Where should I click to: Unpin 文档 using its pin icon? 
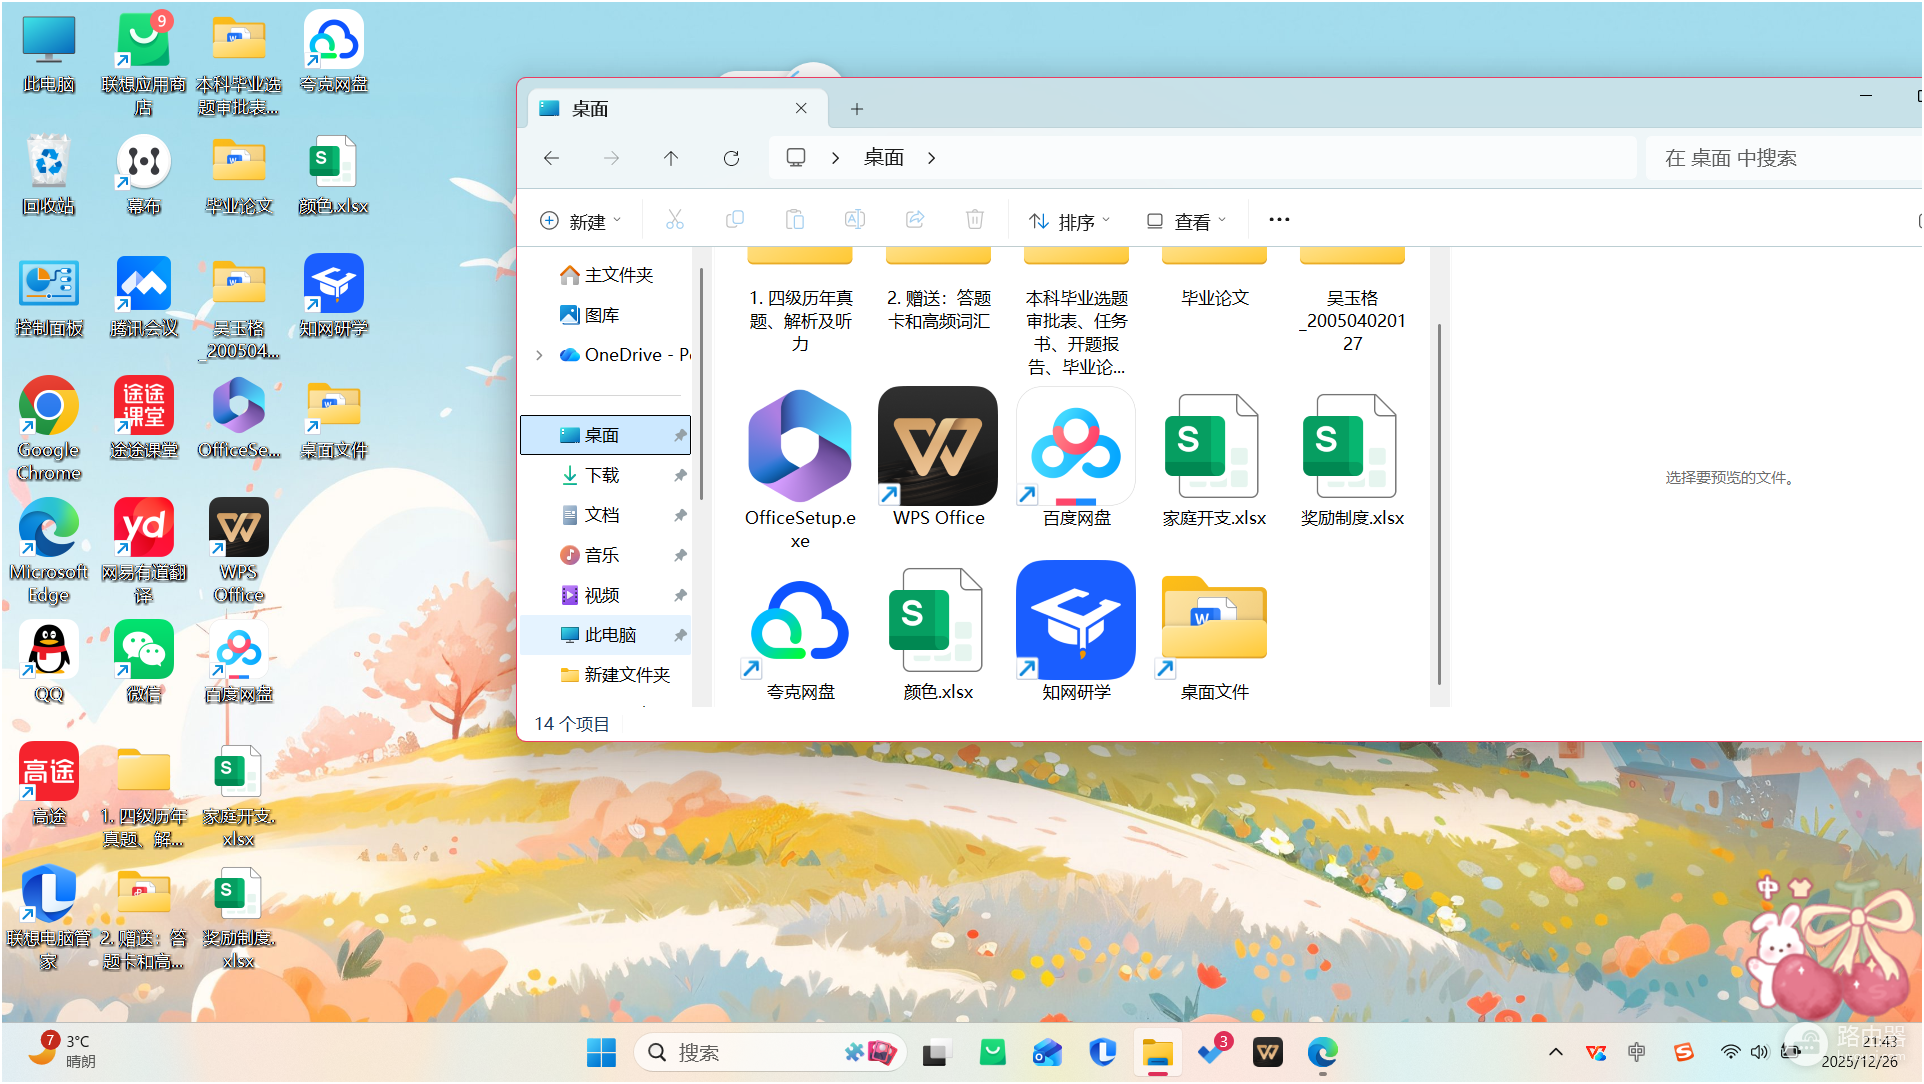[680, 515]
